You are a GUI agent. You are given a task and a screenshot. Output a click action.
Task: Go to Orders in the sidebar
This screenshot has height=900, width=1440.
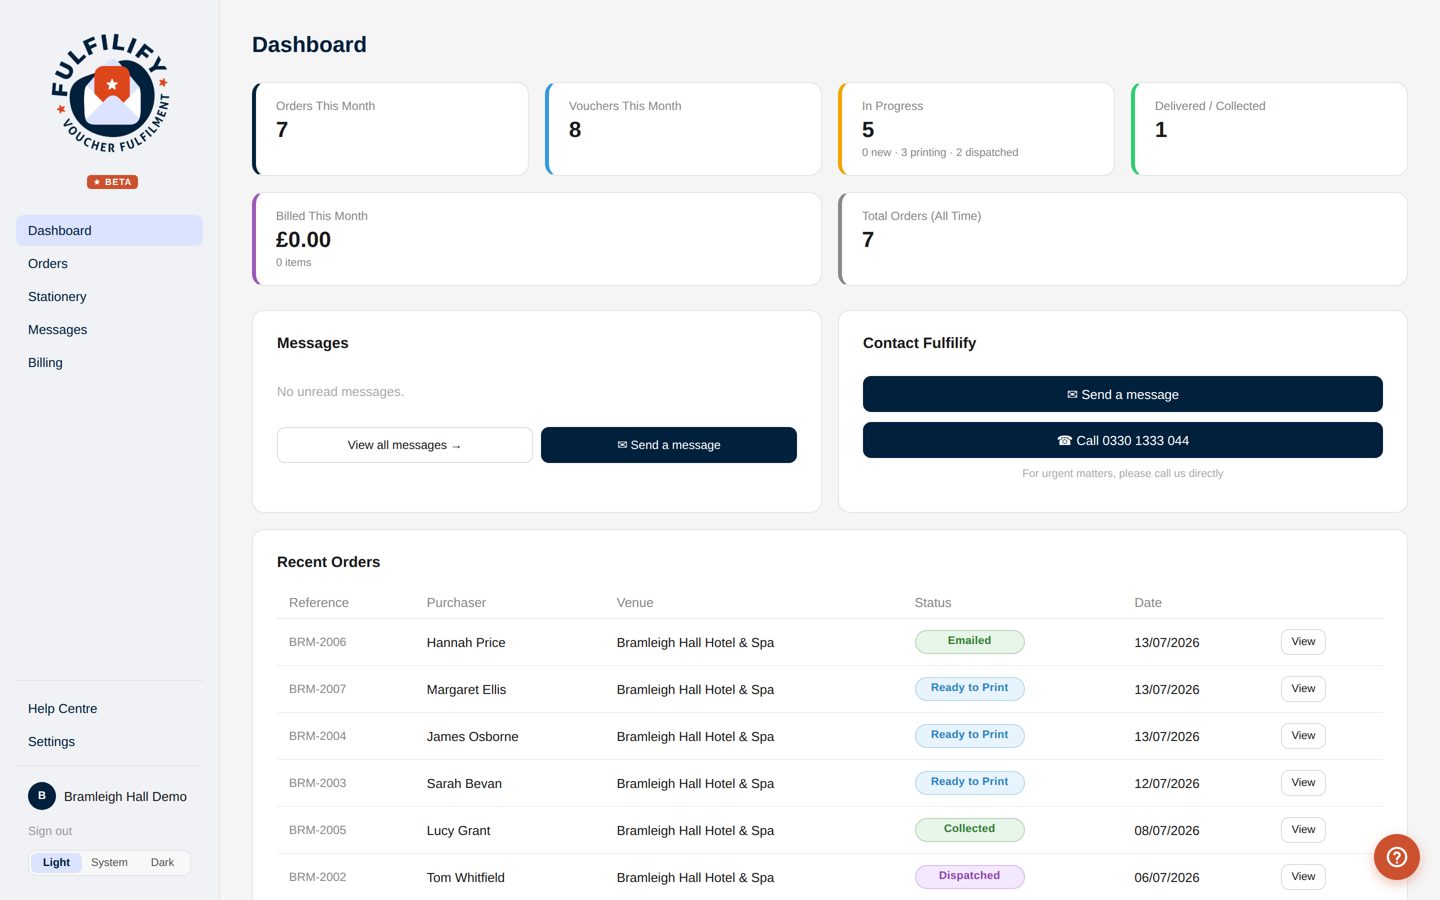tap(109, 263)
